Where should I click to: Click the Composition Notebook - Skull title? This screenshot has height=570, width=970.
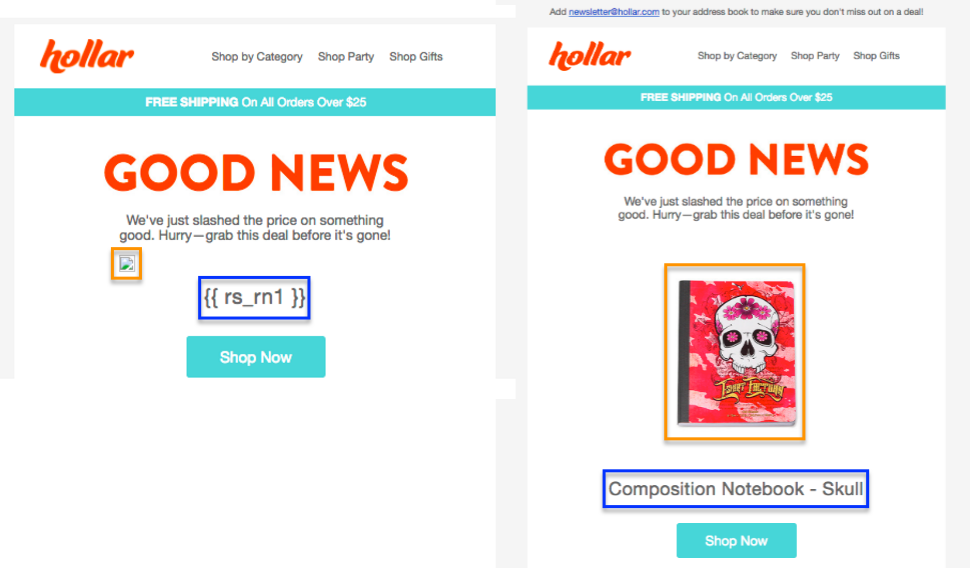tap(736, 489)
